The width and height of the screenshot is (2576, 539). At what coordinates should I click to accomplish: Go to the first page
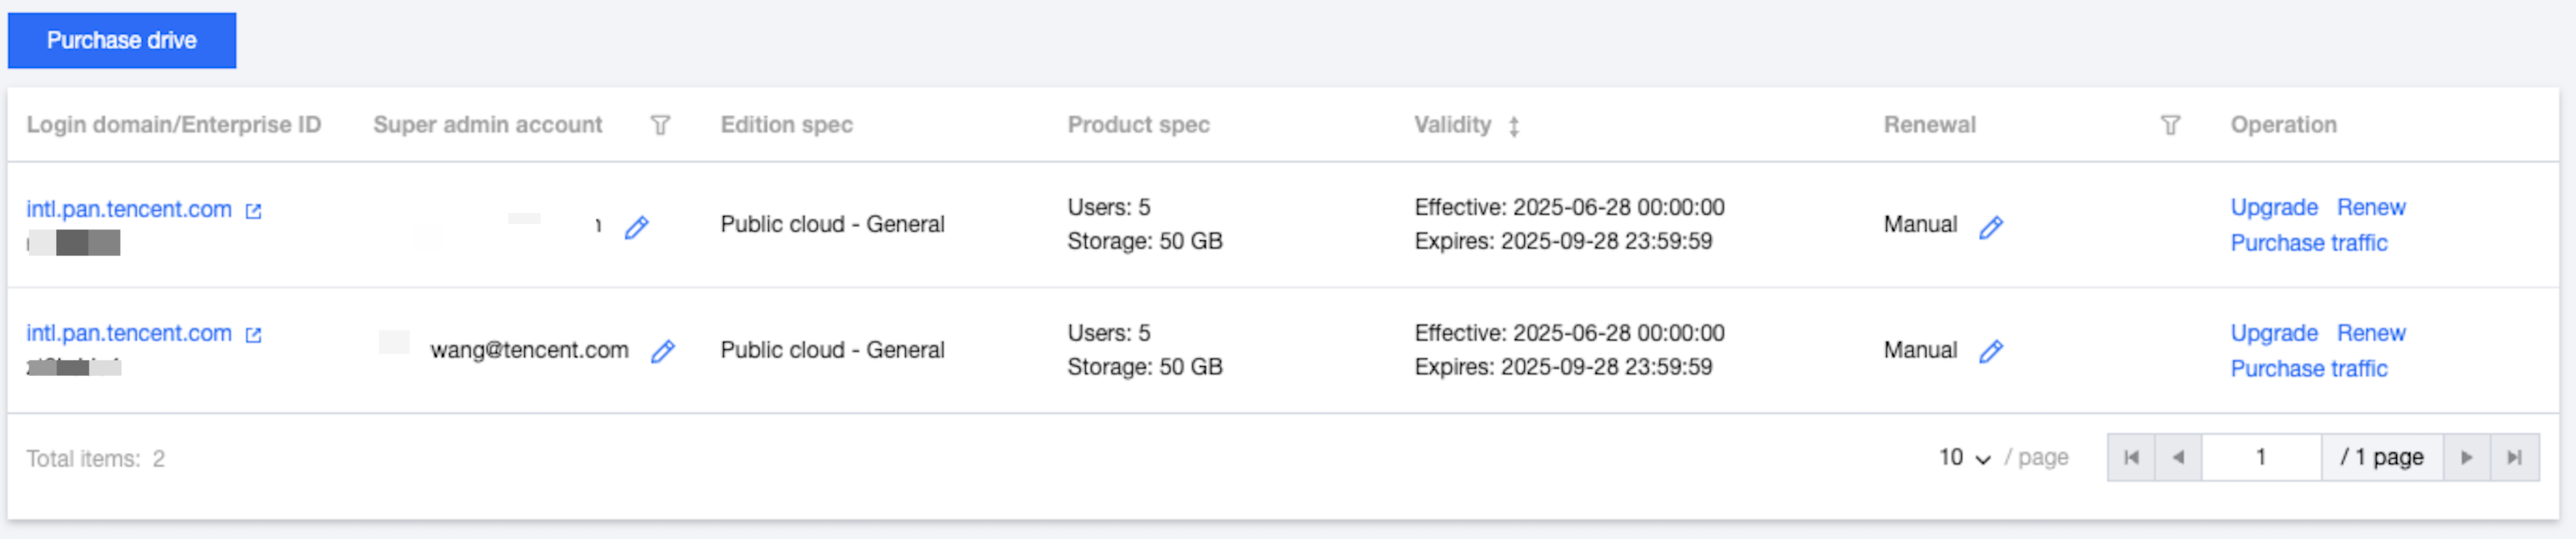(x=2131, y=457)
